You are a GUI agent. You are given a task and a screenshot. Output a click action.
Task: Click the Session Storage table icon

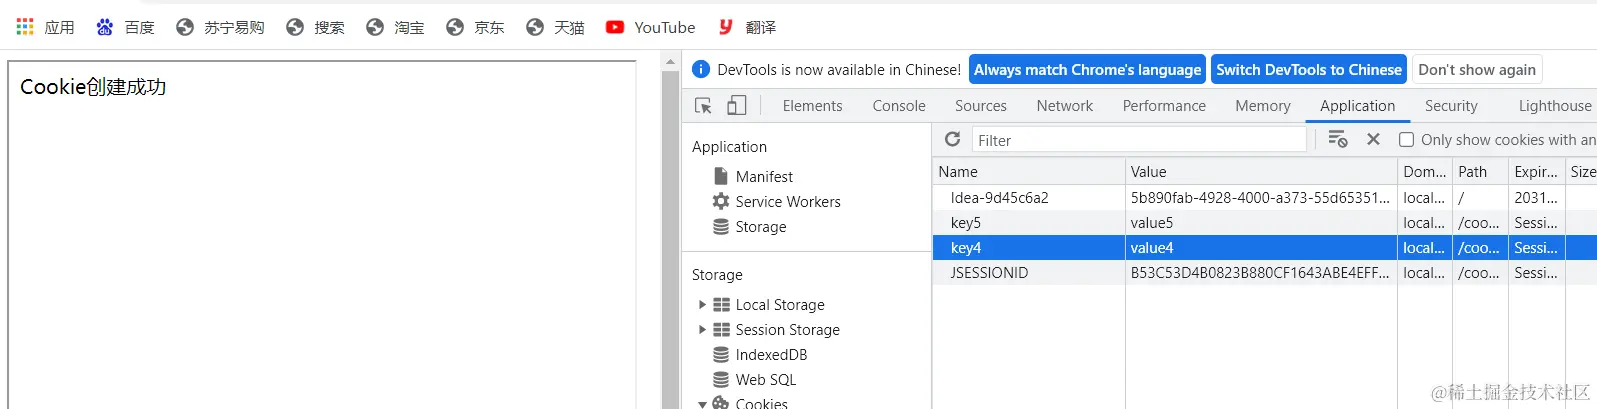pyautogui.click(x=721, y=329)
